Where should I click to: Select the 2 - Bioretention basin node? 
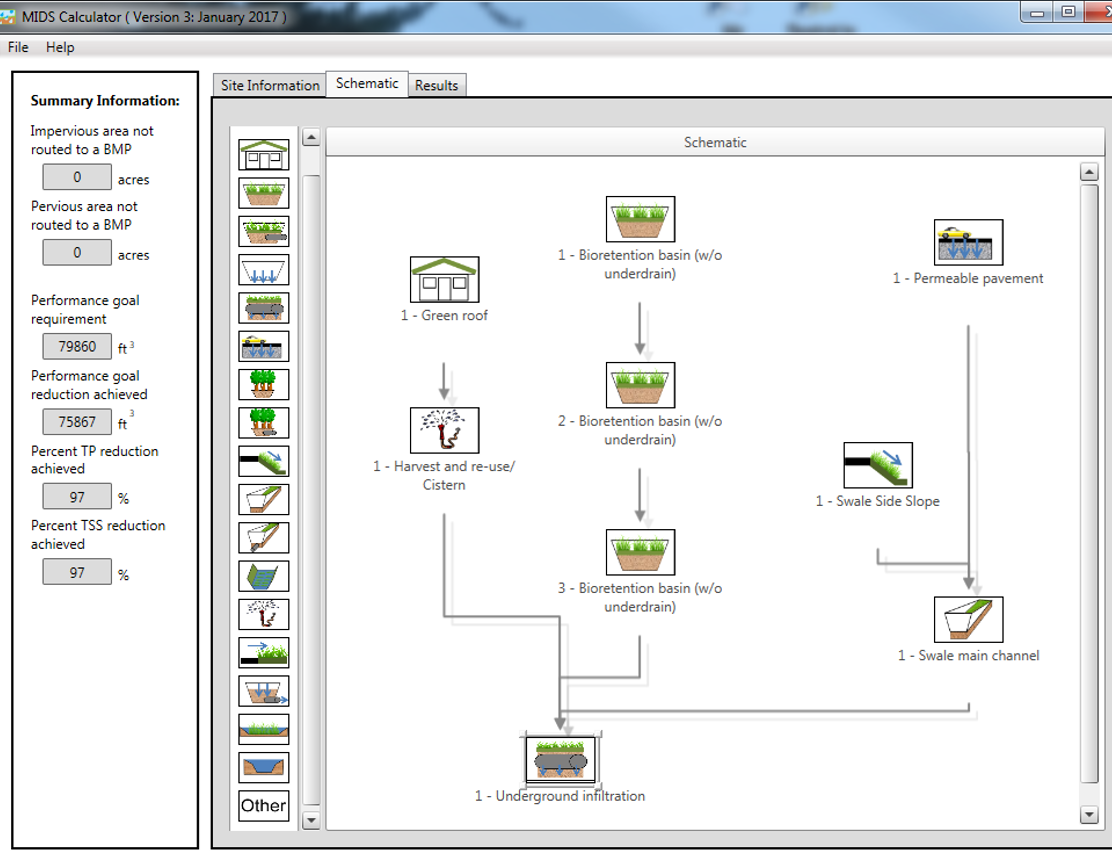tap(641, 385)
